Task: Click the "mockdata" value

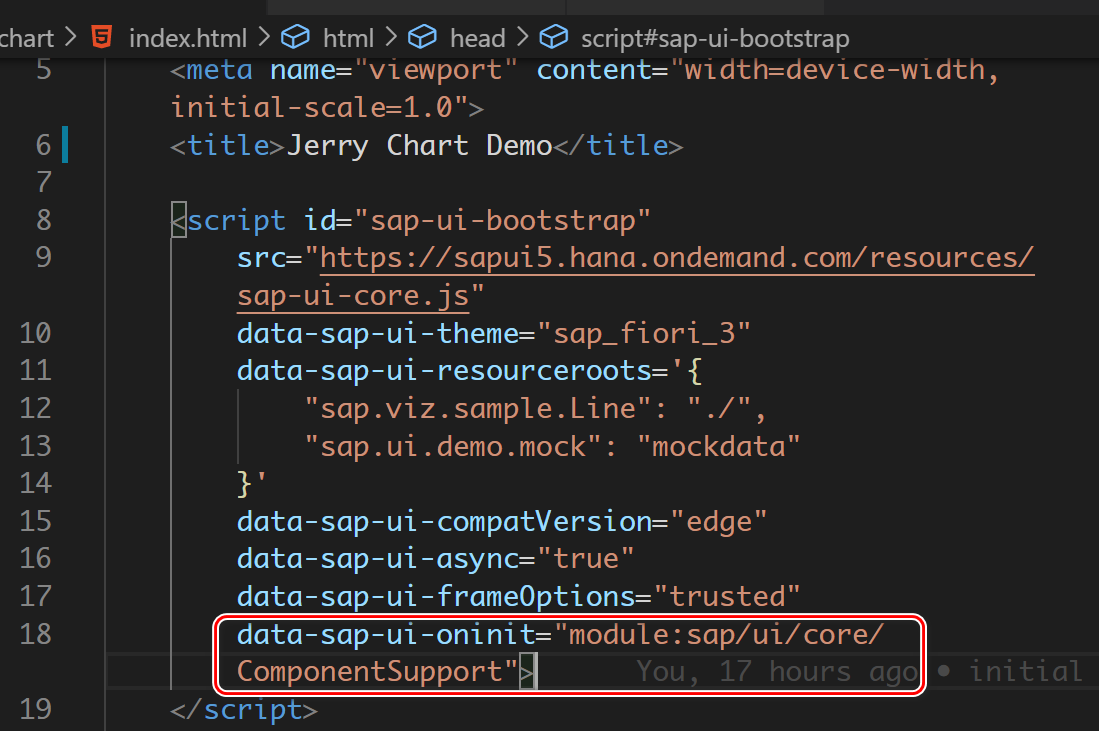Action: click(x=718, y=446)
